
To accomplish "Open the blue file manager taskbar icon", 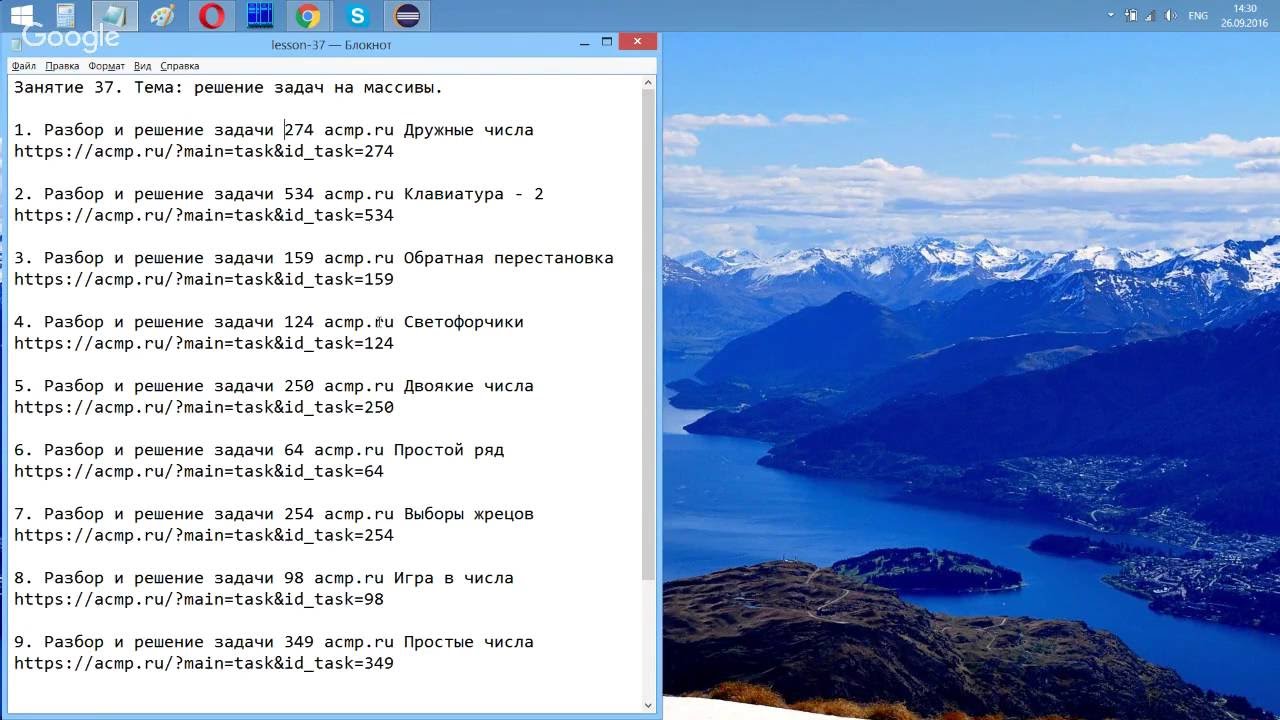I will click(x=260, y=15).
